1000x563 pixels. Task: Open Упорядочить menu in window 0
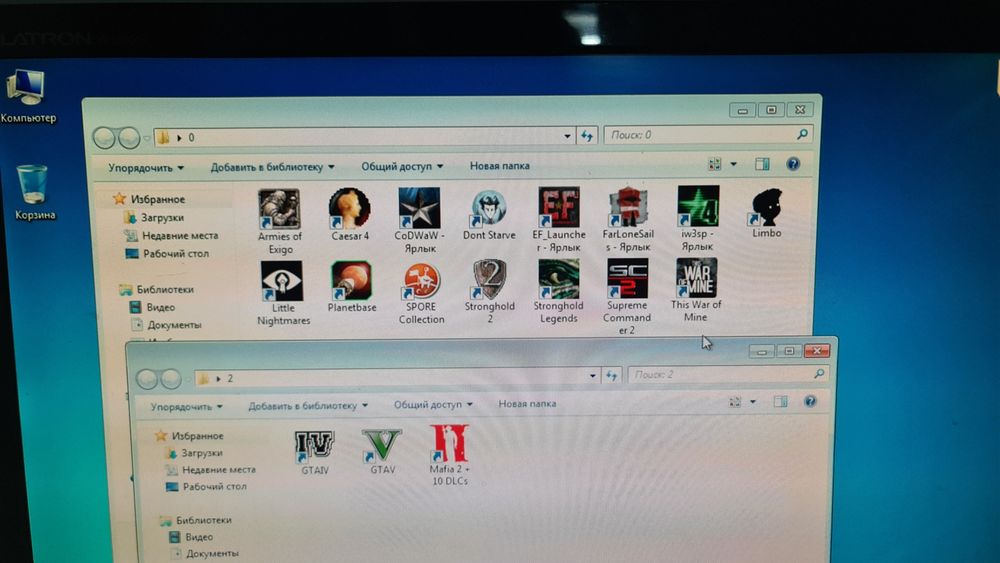click(146, 168)
